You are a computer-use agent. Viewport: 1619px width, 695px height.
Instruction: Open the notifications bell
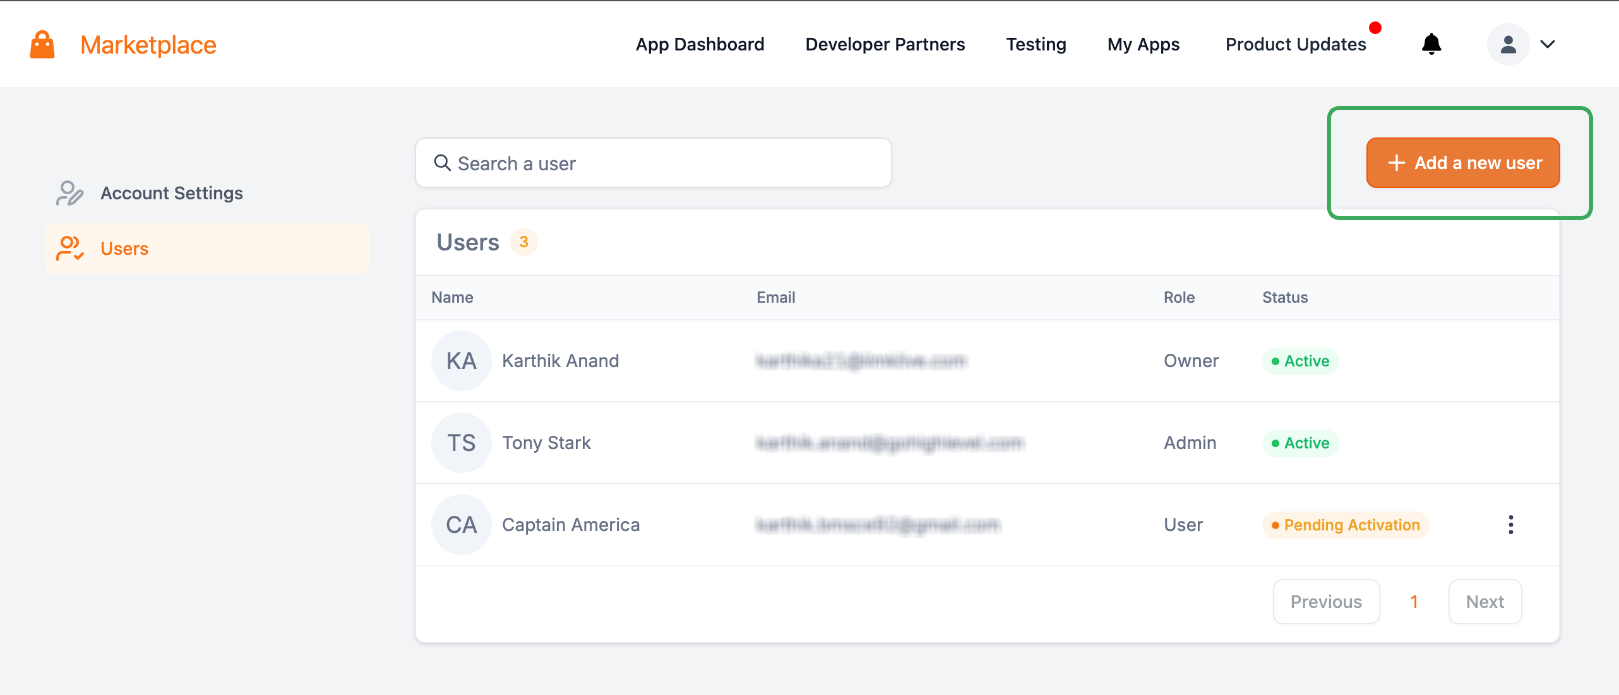1432,44
